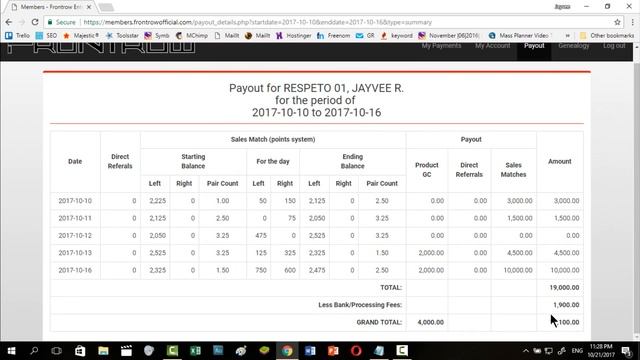
Task: Open a new tab button
Action: 106,7
